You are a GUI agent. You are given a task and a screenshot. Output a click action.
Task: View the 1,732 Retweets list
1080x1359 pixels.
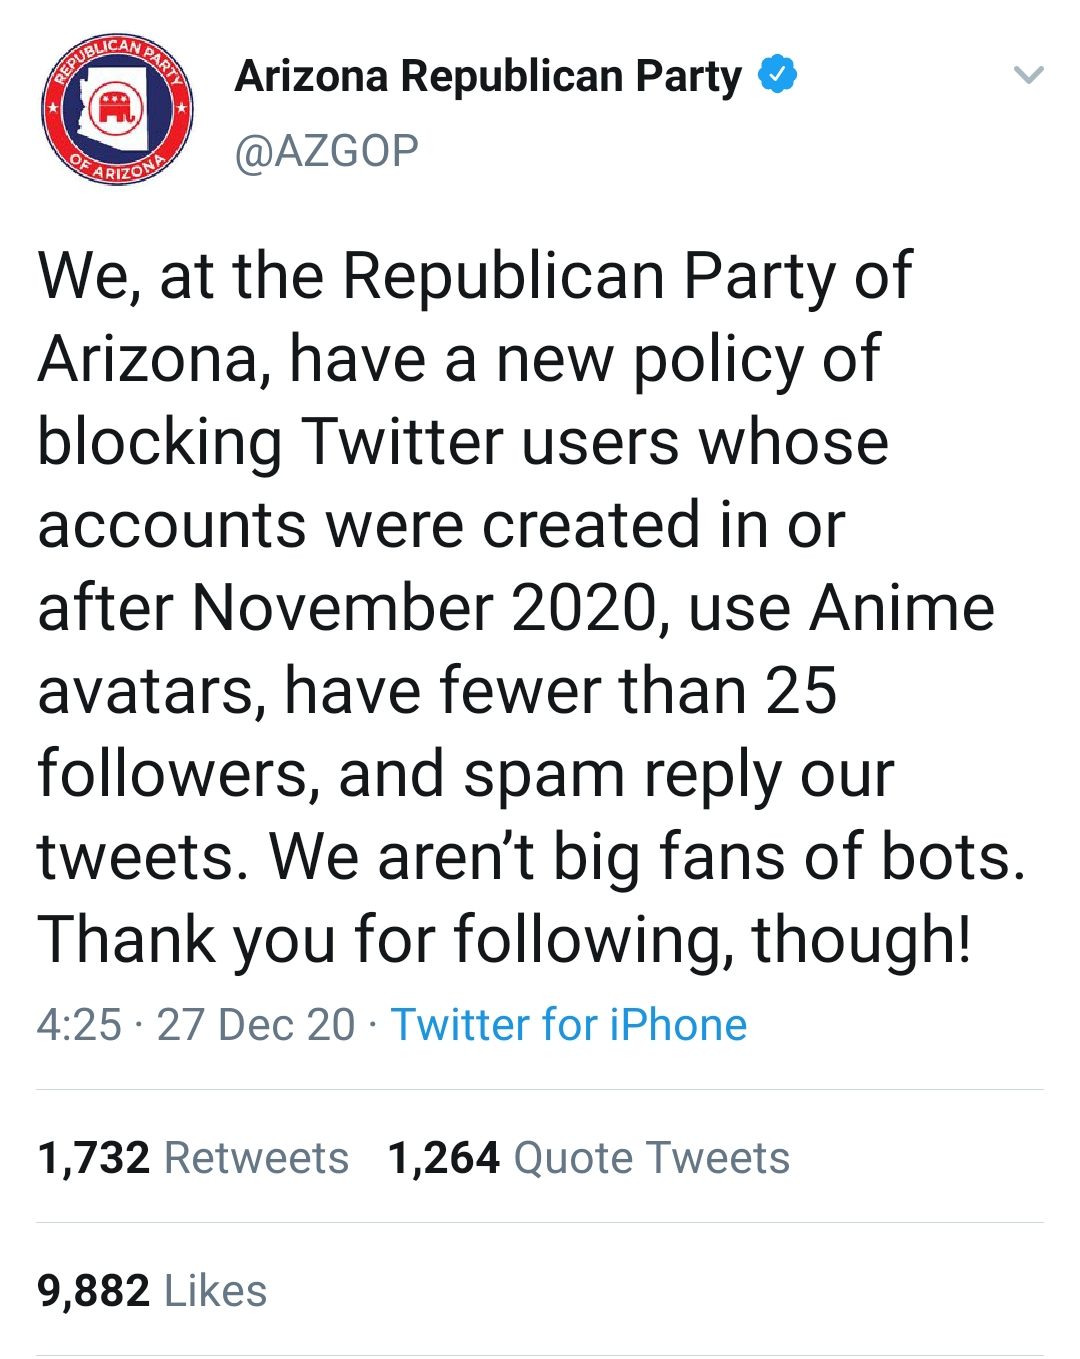pyautogui.click(x=193, y=1158)
